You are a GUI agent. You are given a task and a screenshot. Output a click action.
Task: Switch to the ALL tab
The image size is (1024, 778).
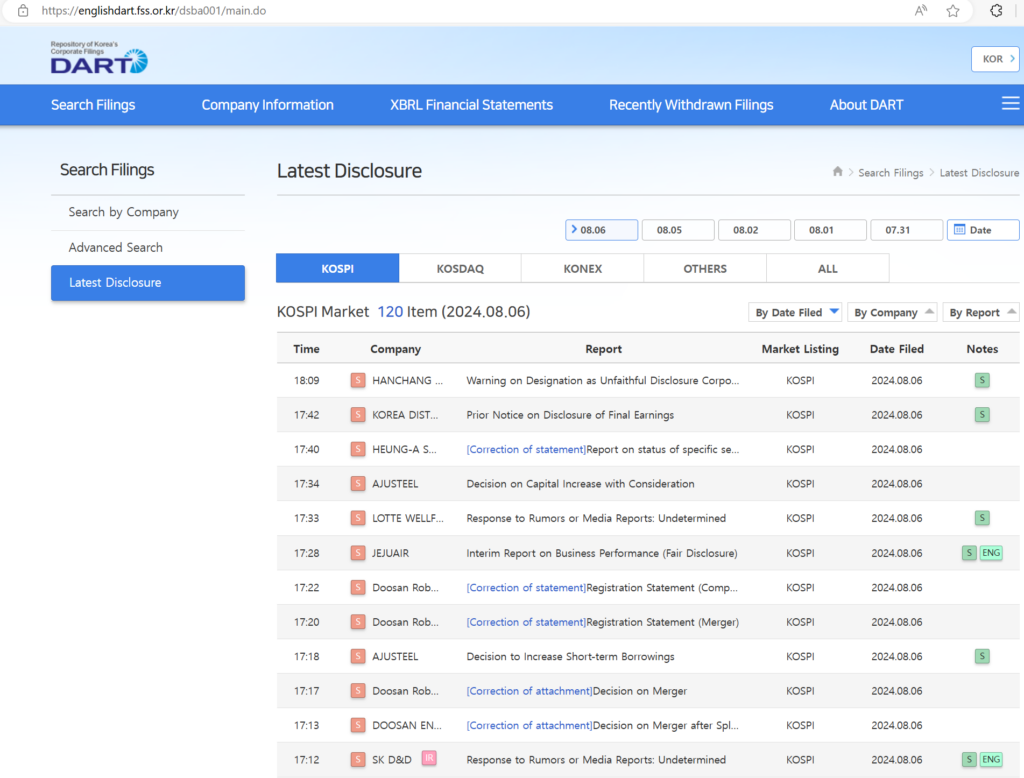[827, 268]
